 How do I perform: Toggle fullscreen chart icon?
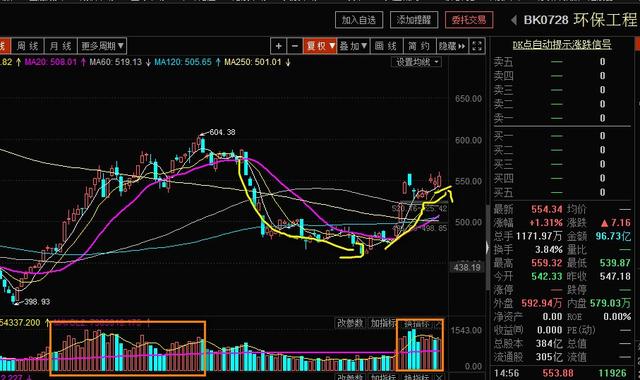pyautogui.click(x=477, y=46)
